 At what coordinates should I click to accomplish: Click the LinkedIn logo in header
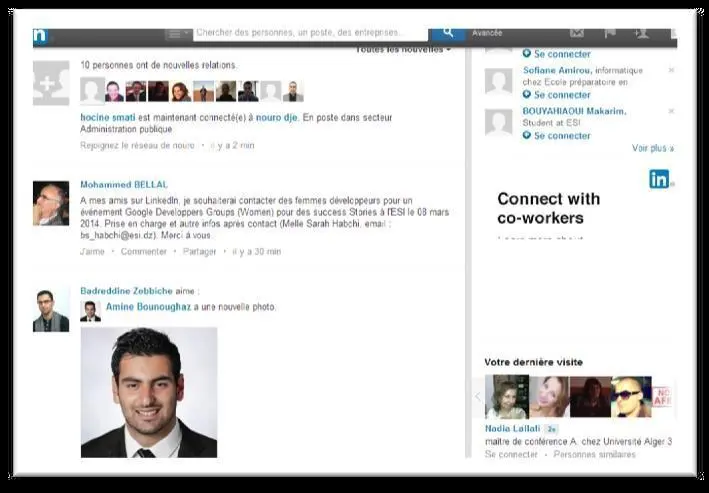[x=40, y=35]
